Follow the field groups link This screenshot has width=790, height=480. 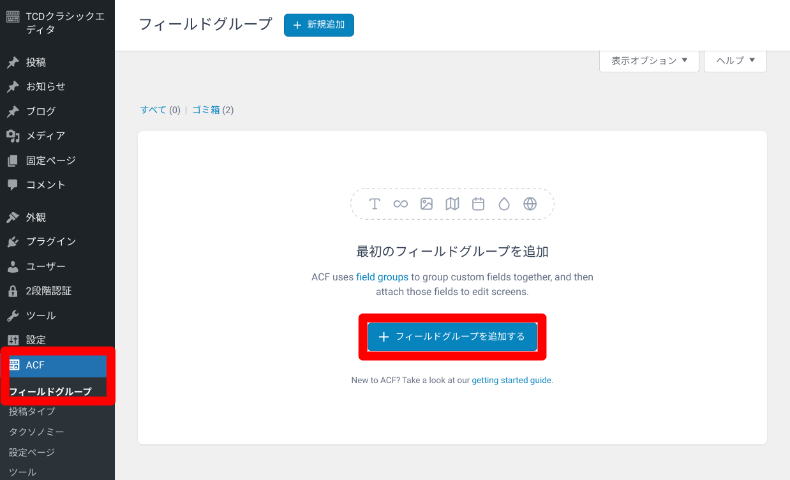(382, 277)
